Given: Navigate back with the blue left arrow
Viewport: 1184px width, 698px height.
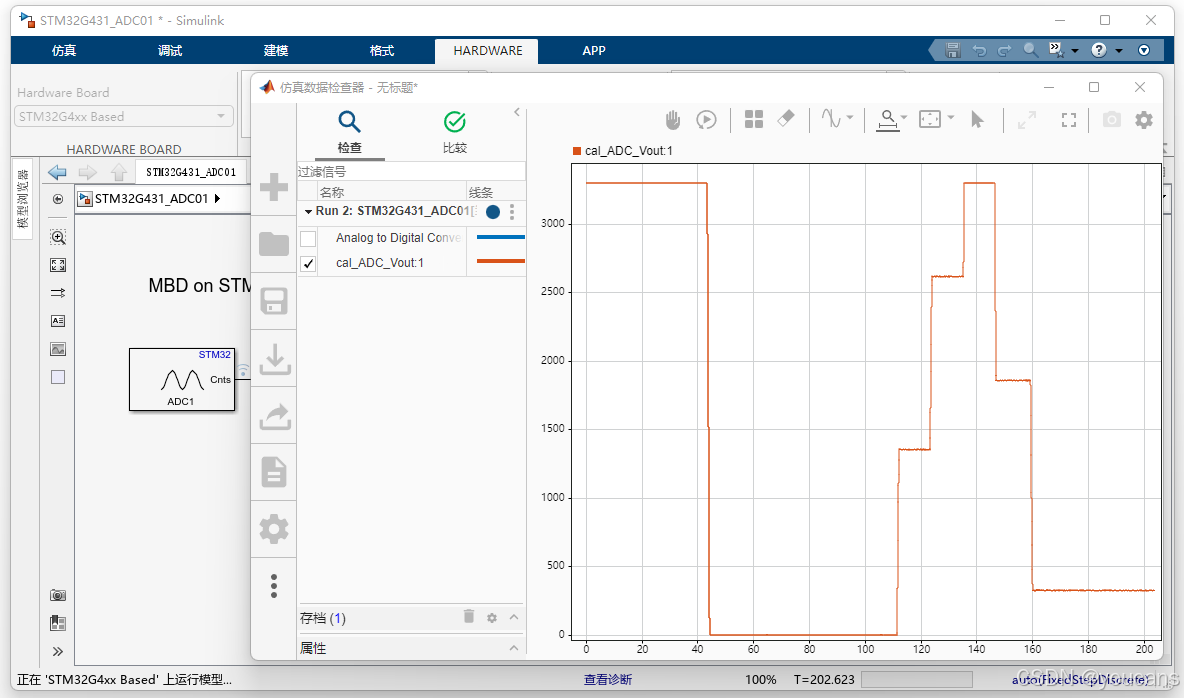Looking at the screenshot, I should click(x=57, y=172).
